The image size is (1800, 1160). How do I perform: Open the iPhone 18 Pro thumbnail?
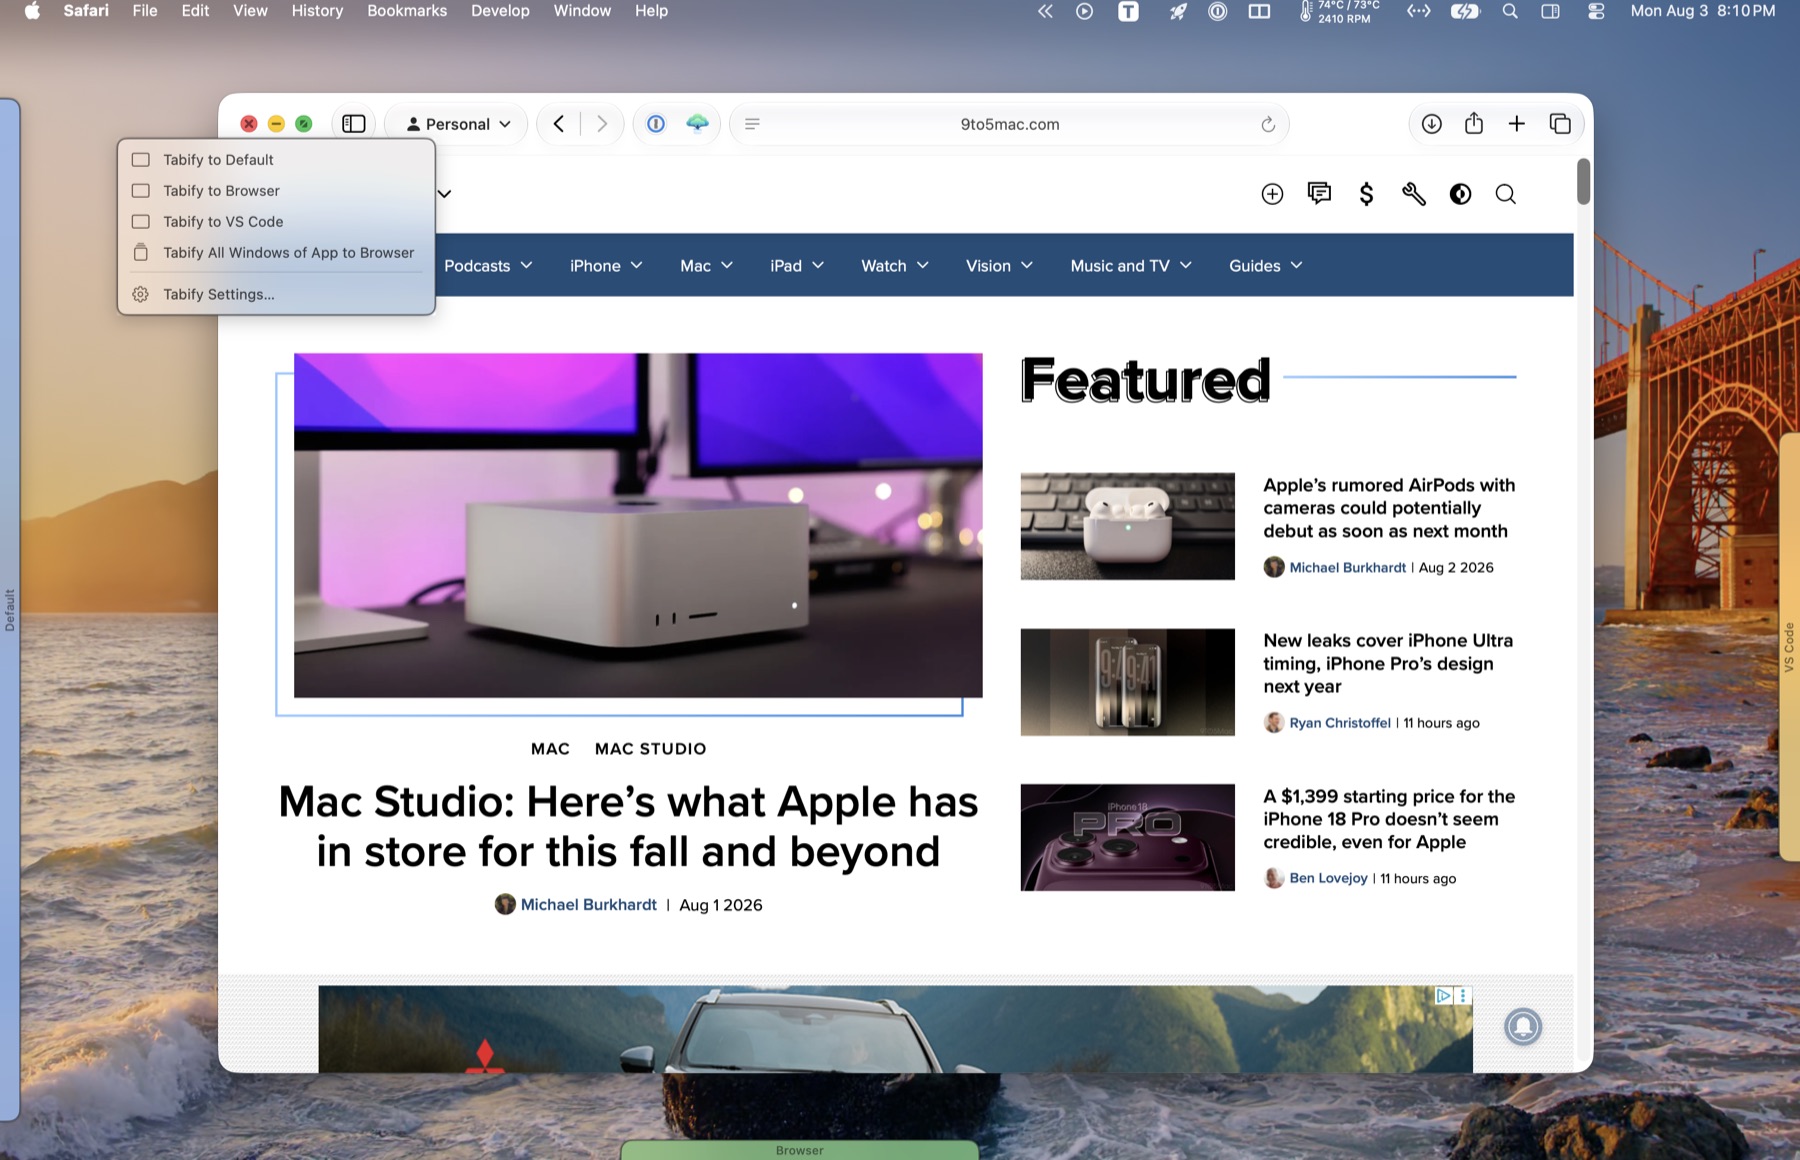click(1127, 837)
